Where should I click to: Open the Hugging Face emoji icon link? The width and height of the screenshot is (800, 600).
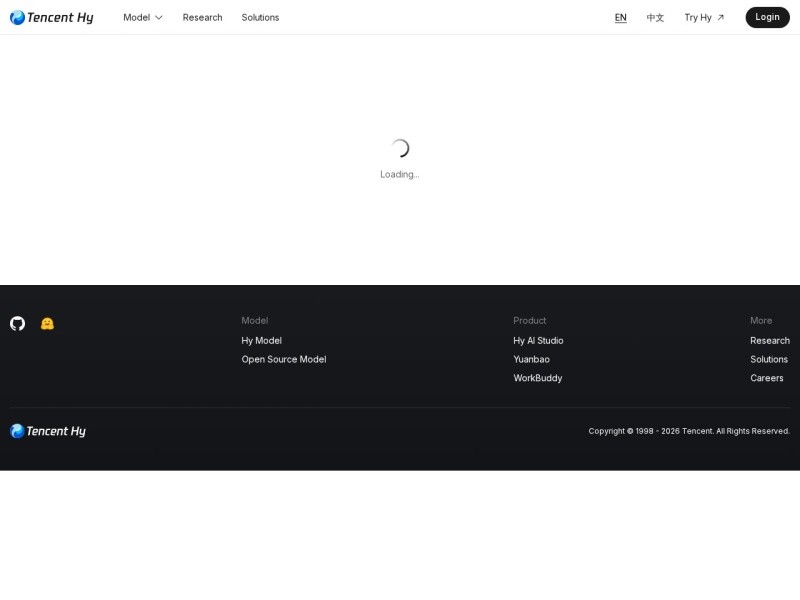click(47, 323)
